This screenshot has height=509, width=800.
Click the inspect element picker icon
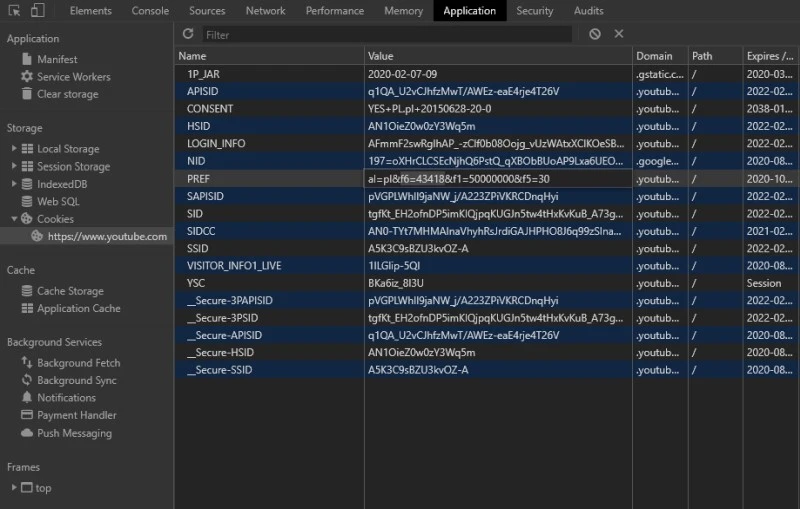coord(11,11)
